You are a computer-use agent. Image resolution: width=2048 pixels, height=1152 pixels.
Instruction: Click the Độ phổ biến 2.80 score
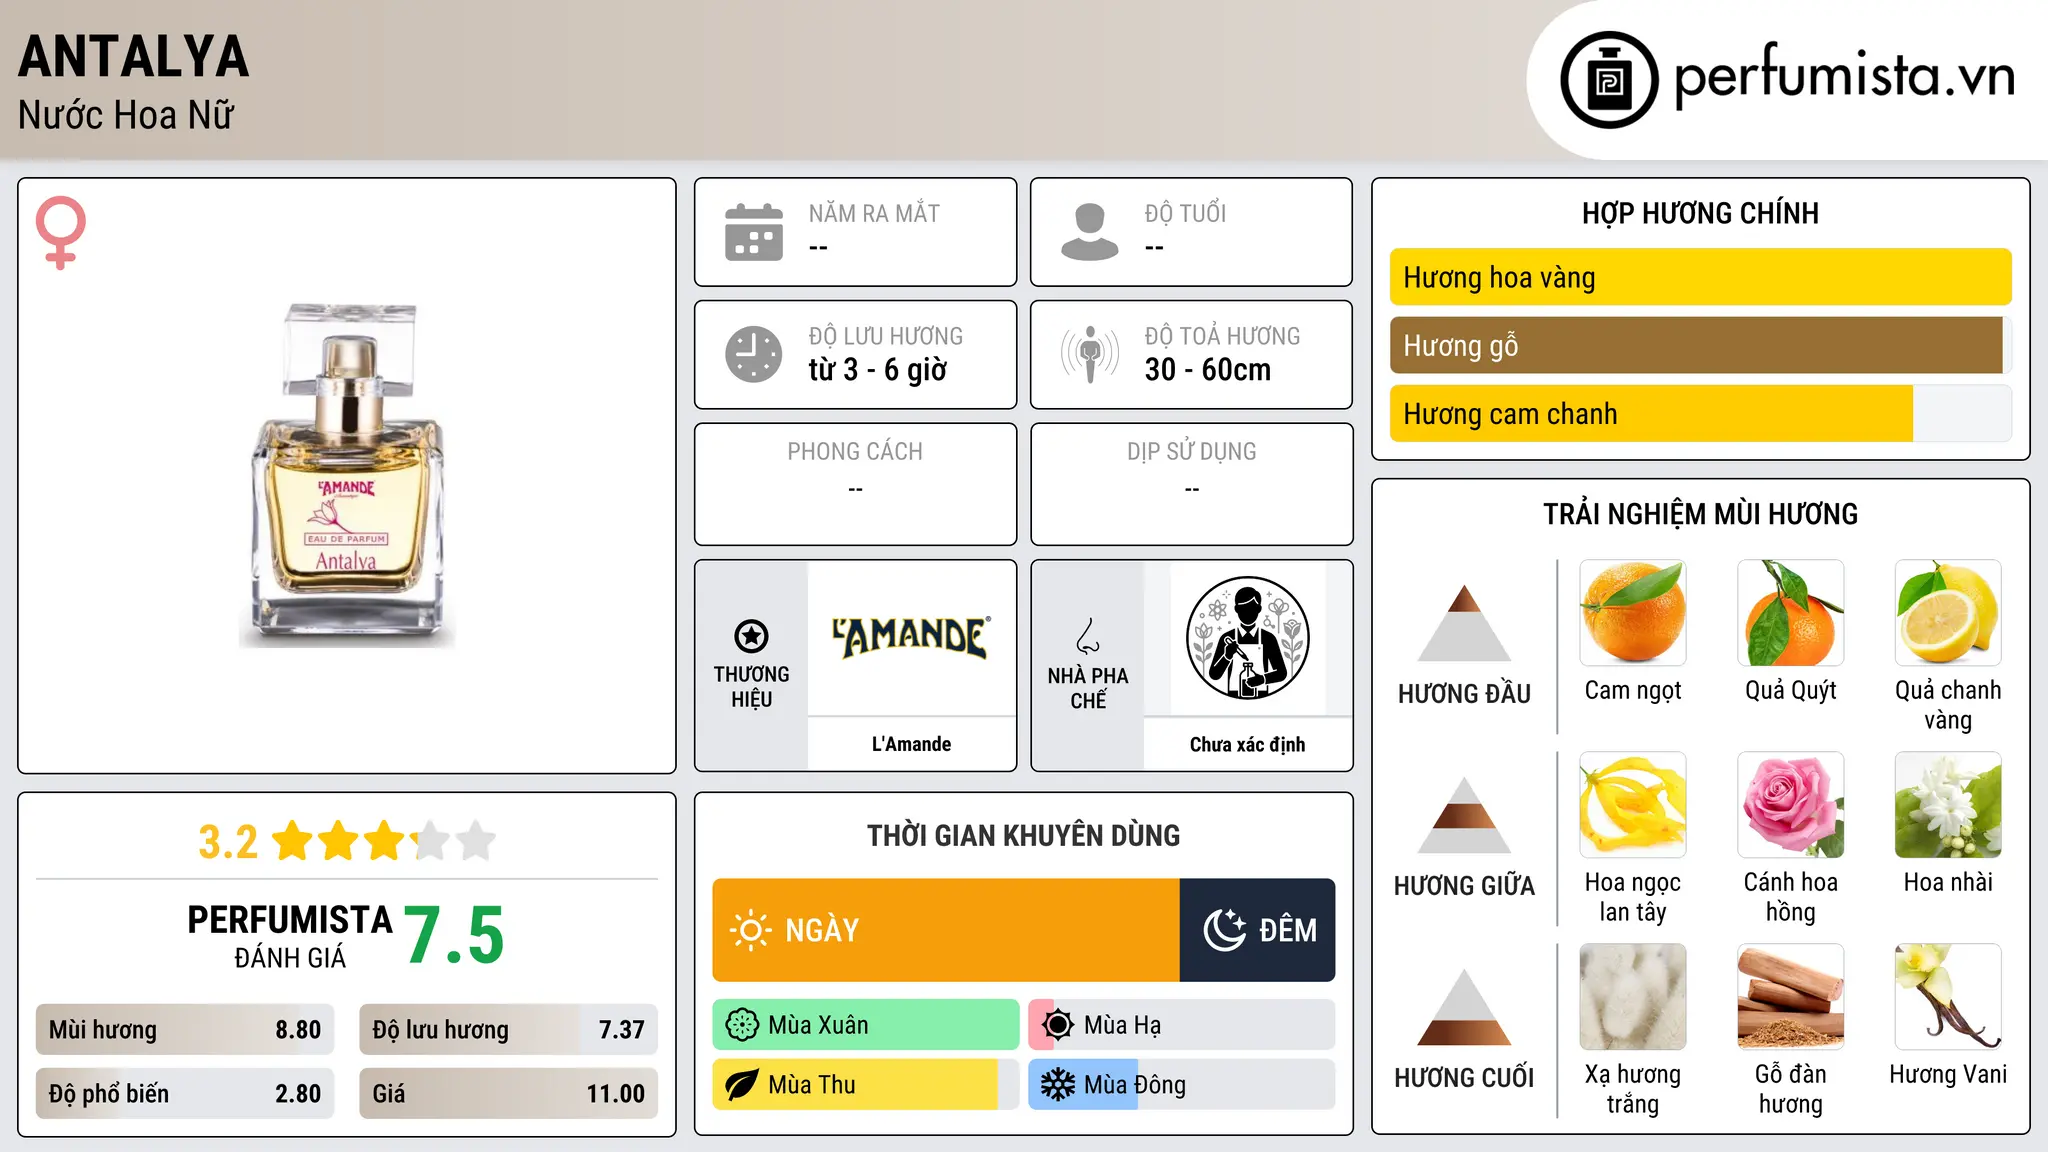185,1094
